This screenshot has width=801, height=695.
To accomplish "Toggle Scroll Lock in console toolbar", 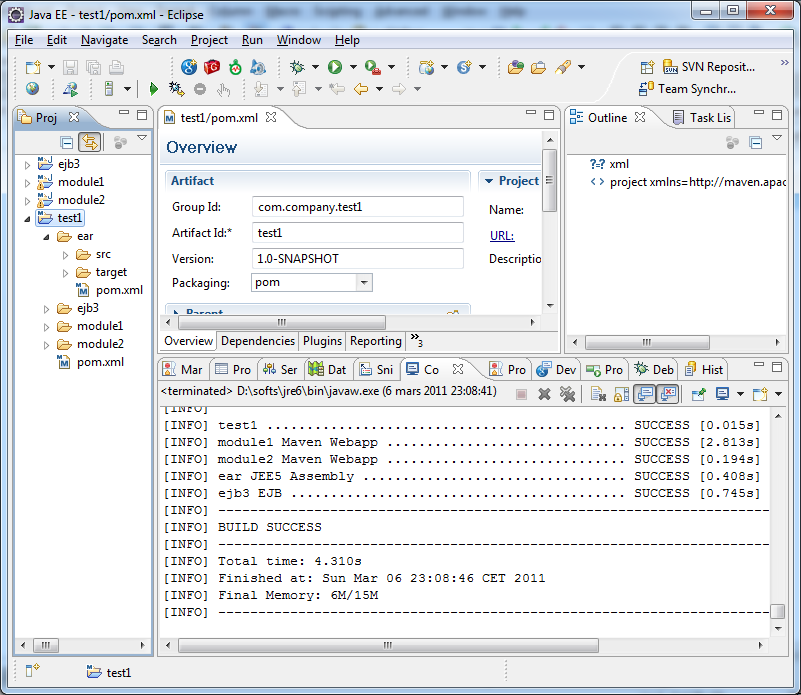I will (x=621, y=394).
